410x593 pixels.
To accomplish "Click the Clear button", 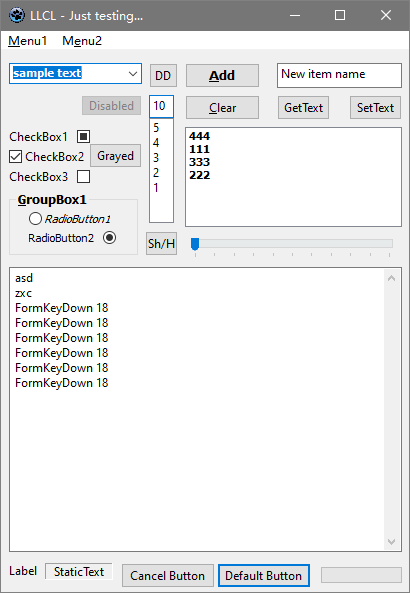I will point(222,107).
